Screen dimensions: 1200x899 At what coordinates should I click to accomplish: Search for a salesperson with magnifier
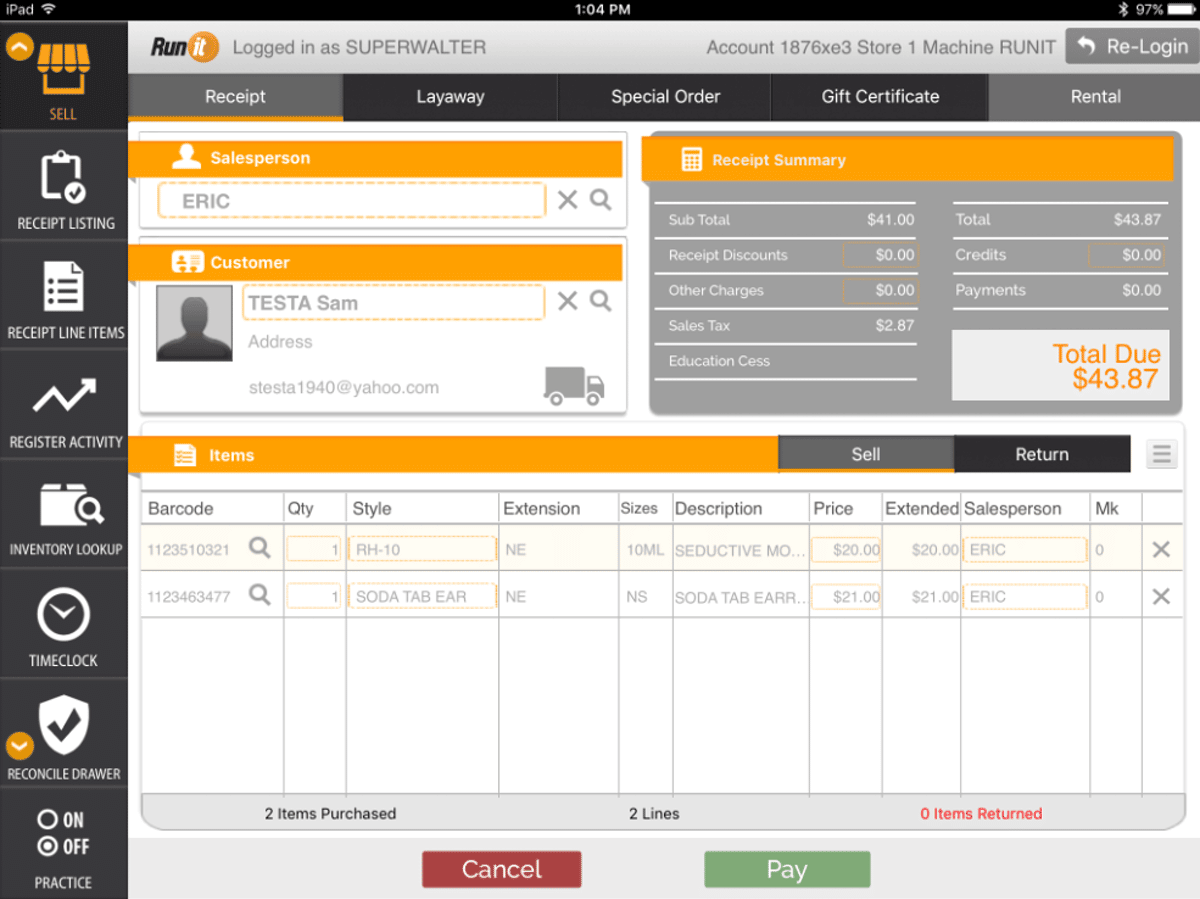click(x=601, y=200)
